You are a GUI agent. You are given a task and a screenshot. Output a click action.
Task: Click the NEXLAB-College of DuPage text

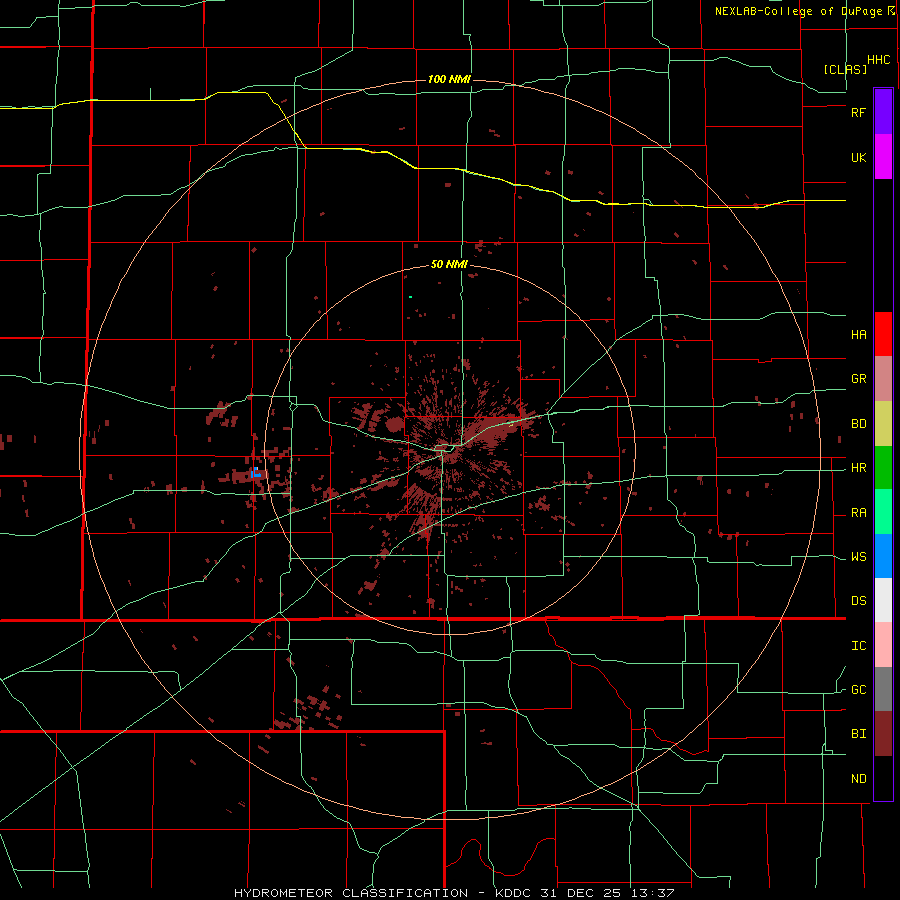(800, 11)
